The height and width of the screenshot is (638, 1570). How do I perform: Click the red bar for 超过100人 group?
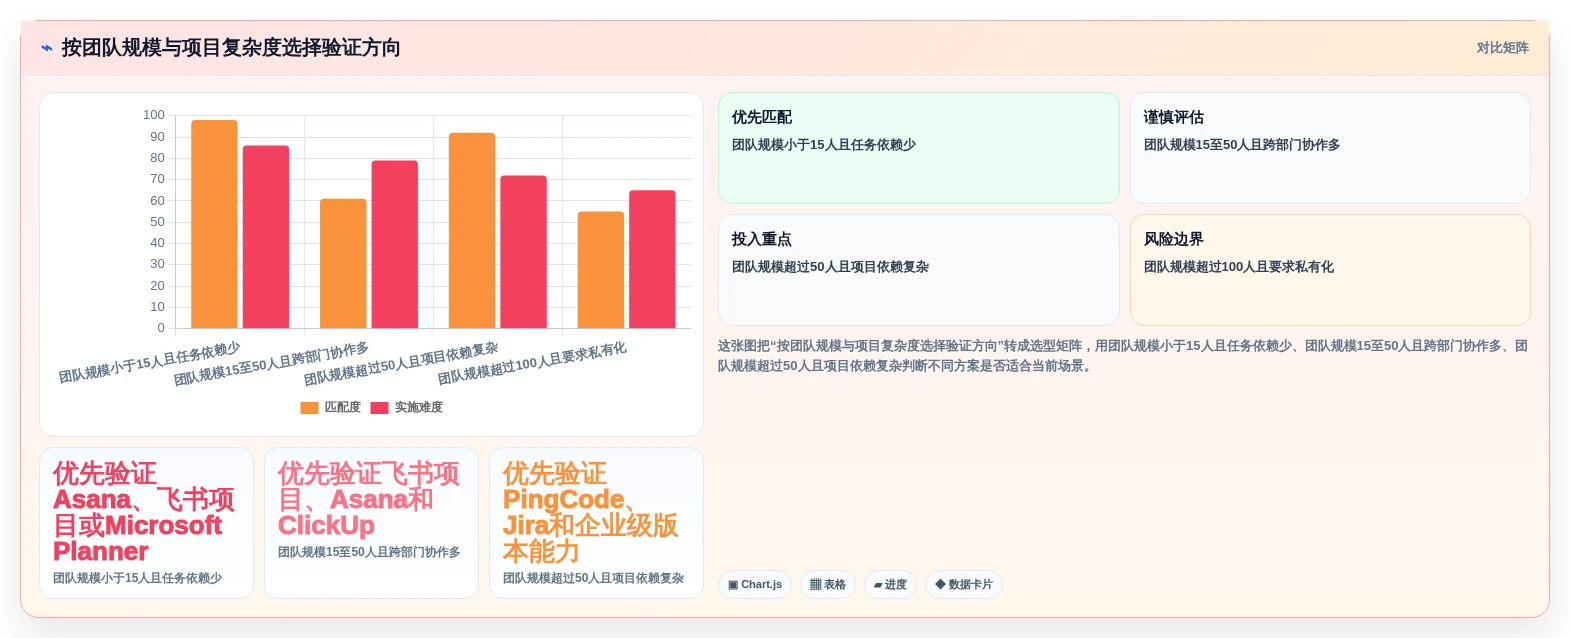[652, 259]
